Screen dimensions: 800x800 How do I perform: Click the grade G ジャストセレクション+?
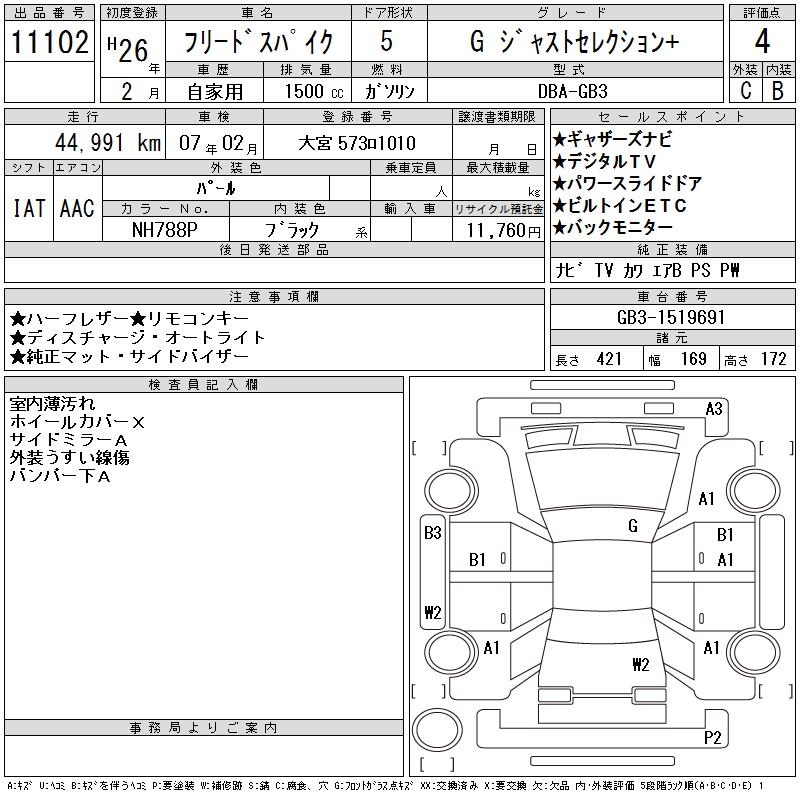point(574,41)
